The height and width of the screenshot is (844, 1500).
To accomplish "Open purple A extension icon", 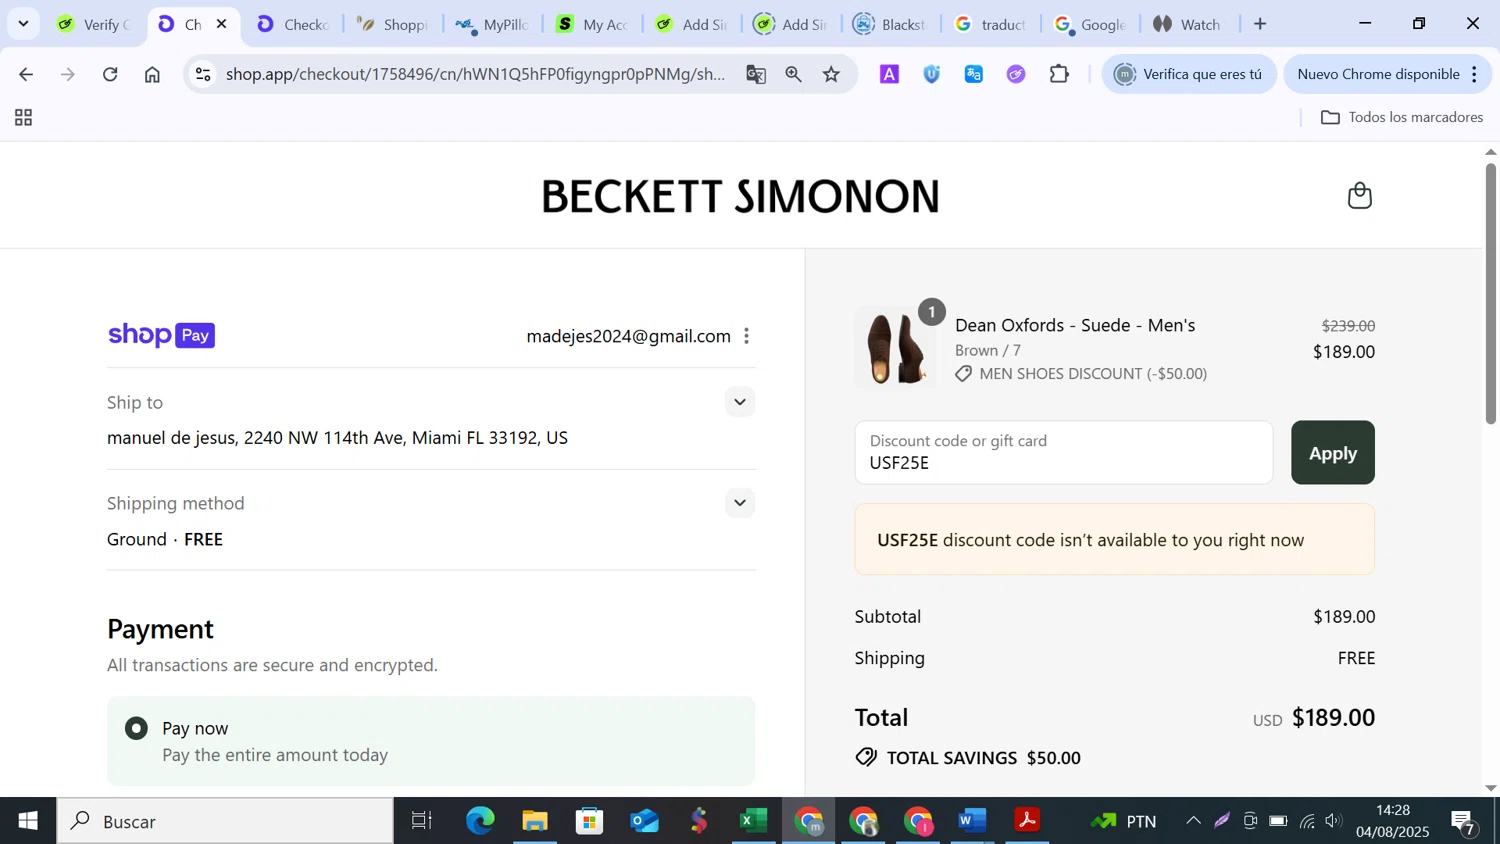I will 889,74.
